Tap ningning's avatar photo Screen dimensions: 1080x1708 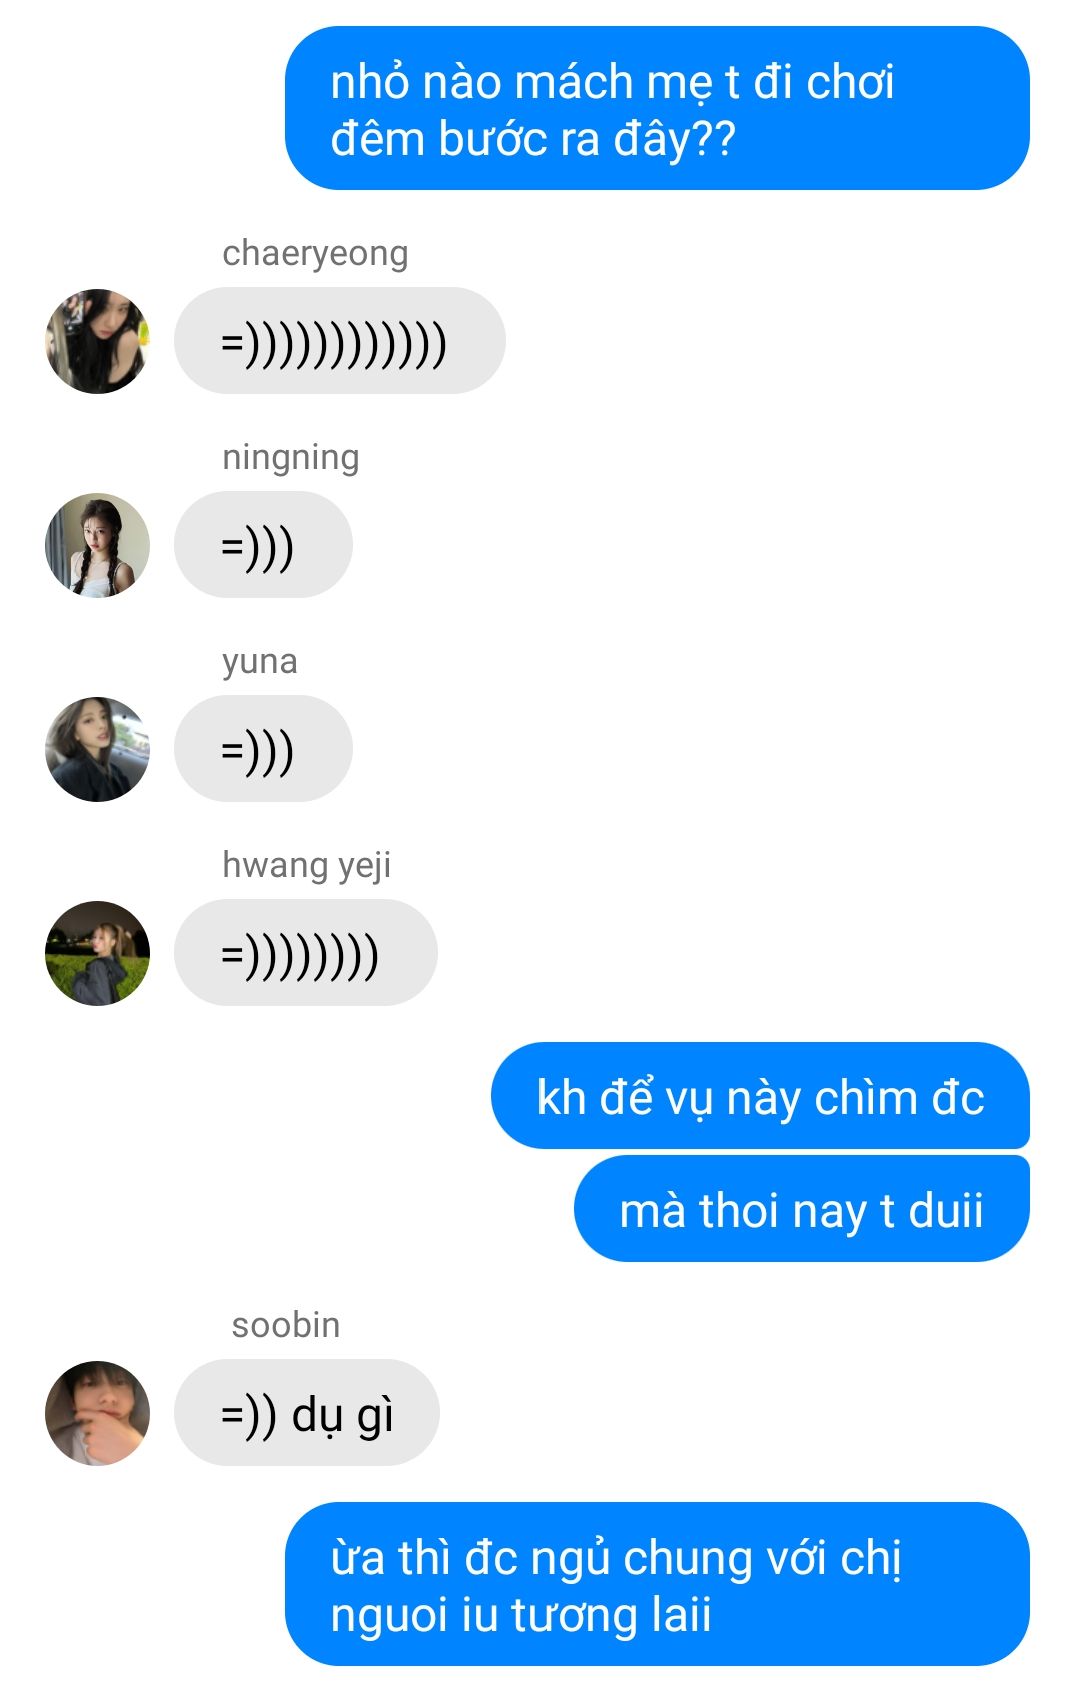coord(97,545)
